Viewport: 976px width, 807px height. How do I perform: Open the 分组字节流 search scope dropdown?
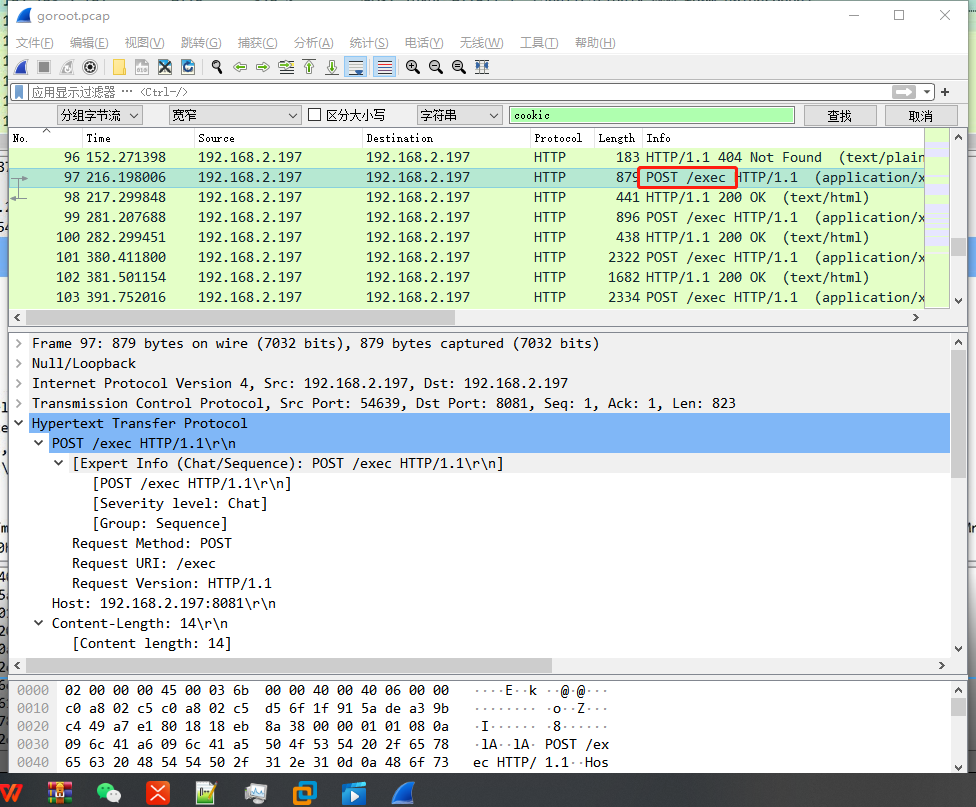click(x=100, y=115)
